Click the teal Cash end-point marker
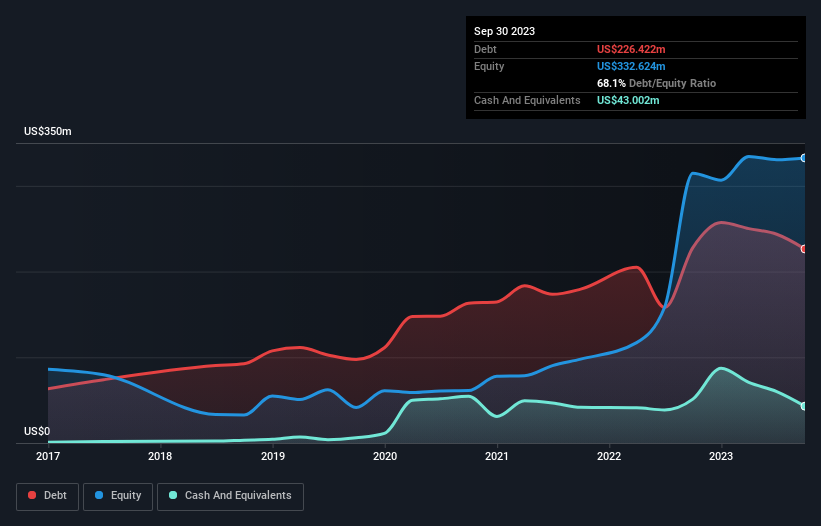Image resolution: width=821 pixels, height=526 pixels. click(804, 406)
